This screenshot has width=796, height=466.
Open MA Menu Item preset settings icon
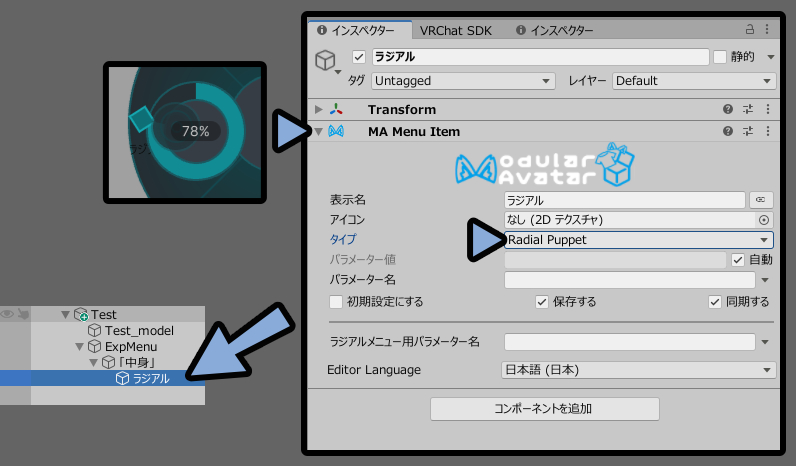pyautogui.click(x=748, y=131)
